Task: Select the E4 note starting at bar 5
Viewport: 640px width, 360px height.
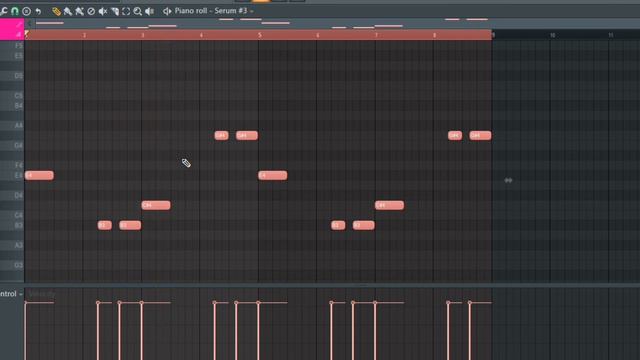Action: pos(273,176)
